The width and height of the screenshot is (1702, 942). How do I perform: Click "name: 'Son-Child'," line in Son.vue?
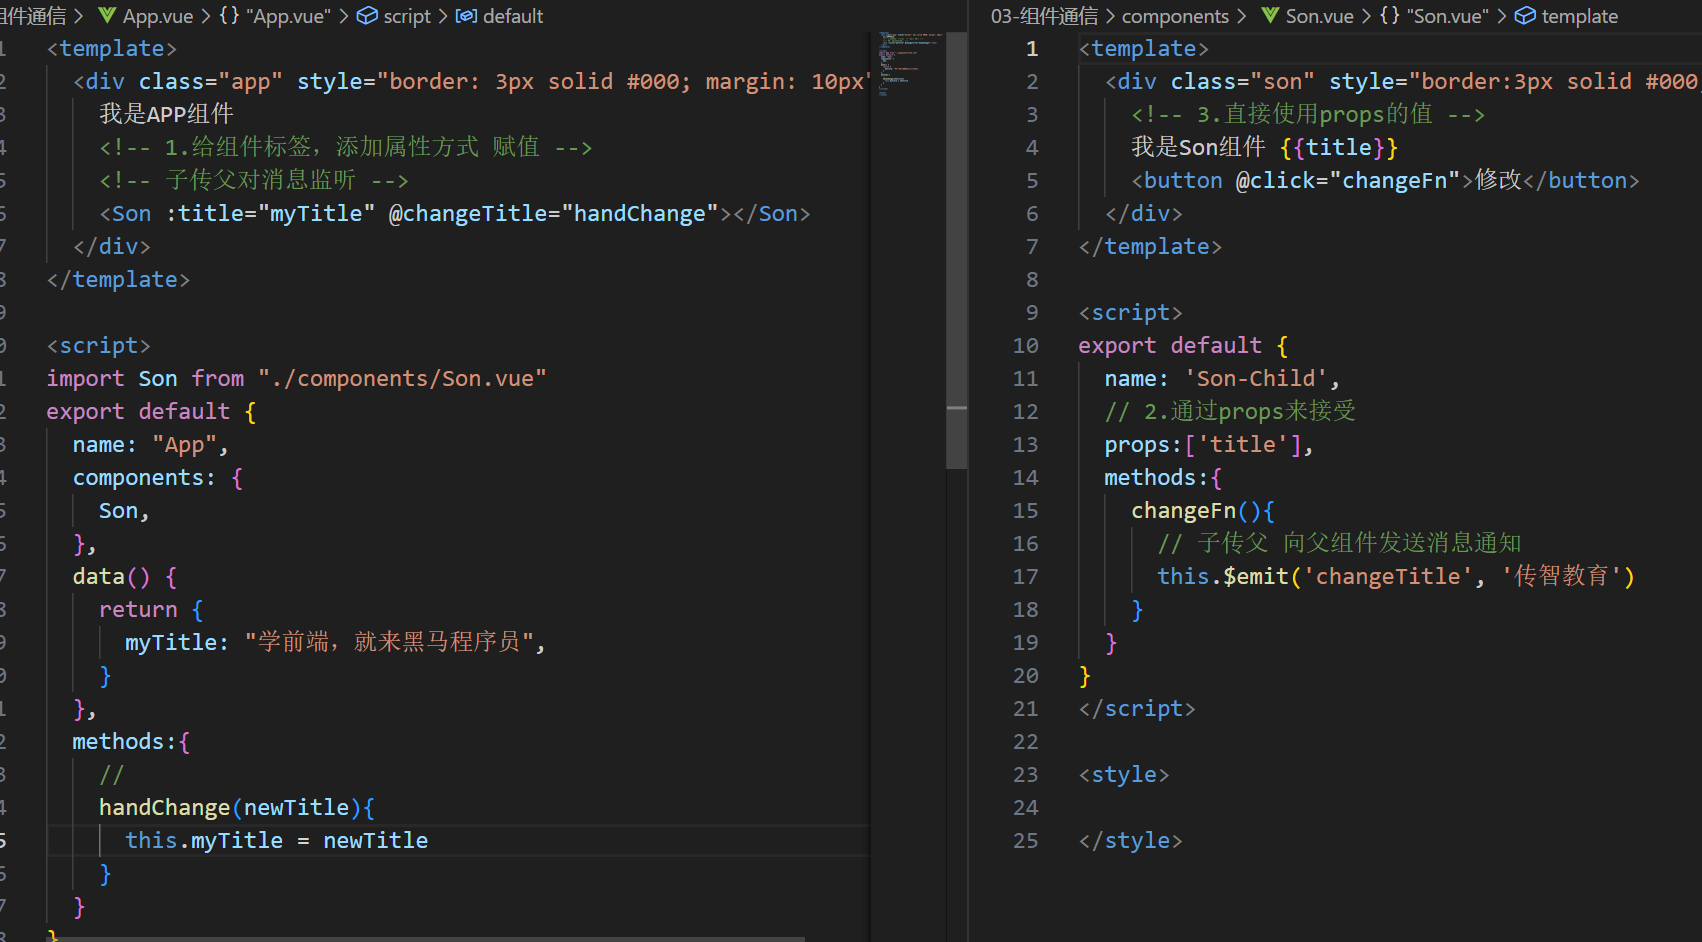point(1222,378)
